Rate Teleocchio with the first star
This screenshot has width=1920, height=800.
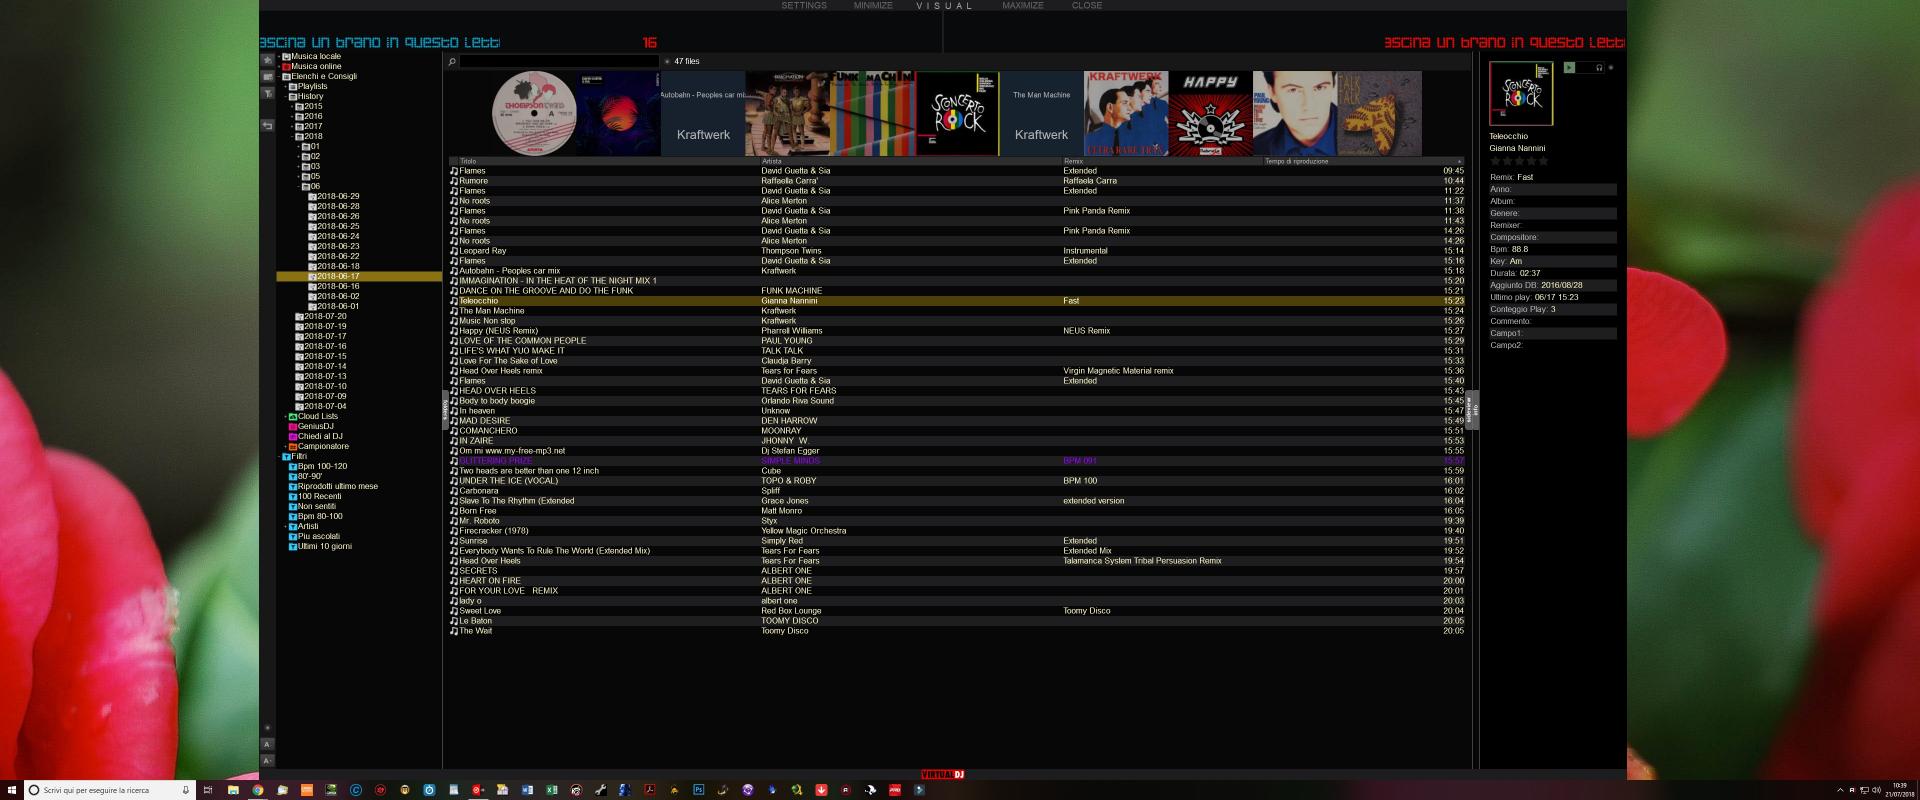click(x=1496, y=161)
